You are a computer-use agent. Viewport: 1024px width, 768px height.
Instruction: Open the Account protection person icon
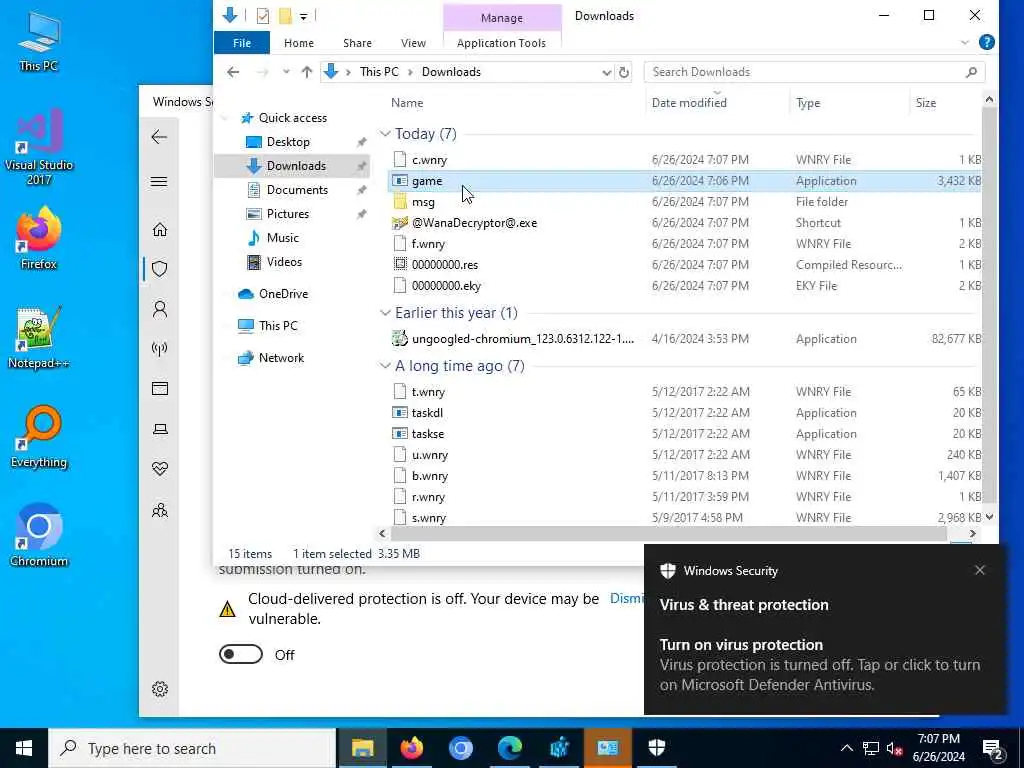pos(159,309)
